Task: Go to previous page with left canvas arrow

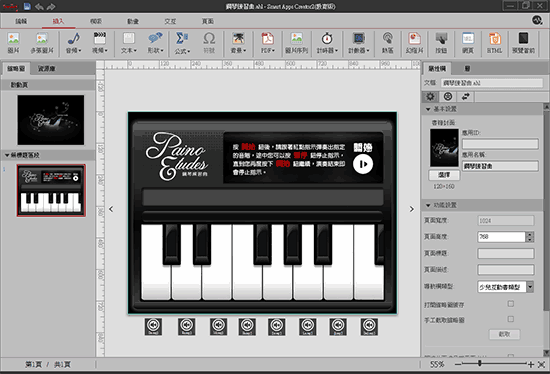Action: 111,209
